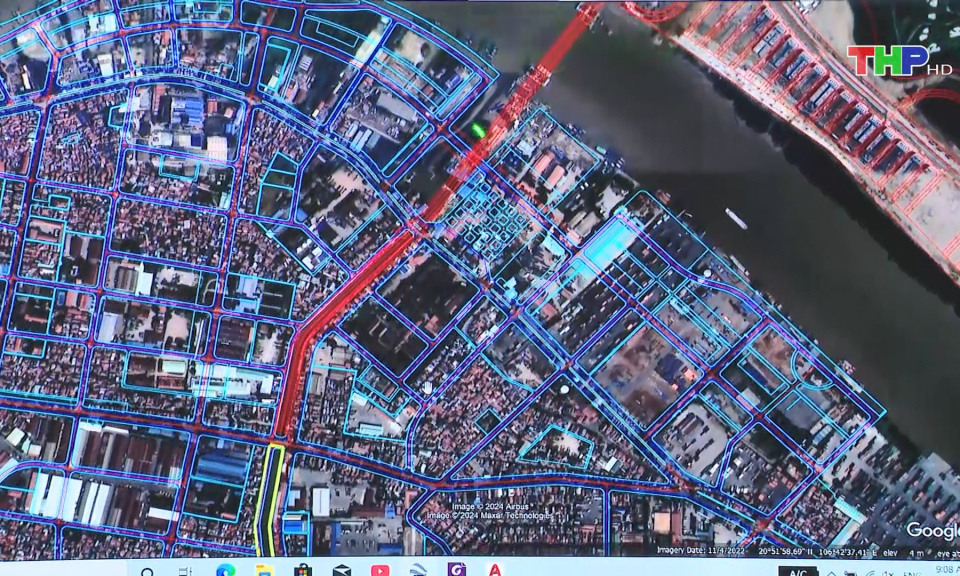
Task: Open the Mail app taskbar icon
Action: point(342,572)
